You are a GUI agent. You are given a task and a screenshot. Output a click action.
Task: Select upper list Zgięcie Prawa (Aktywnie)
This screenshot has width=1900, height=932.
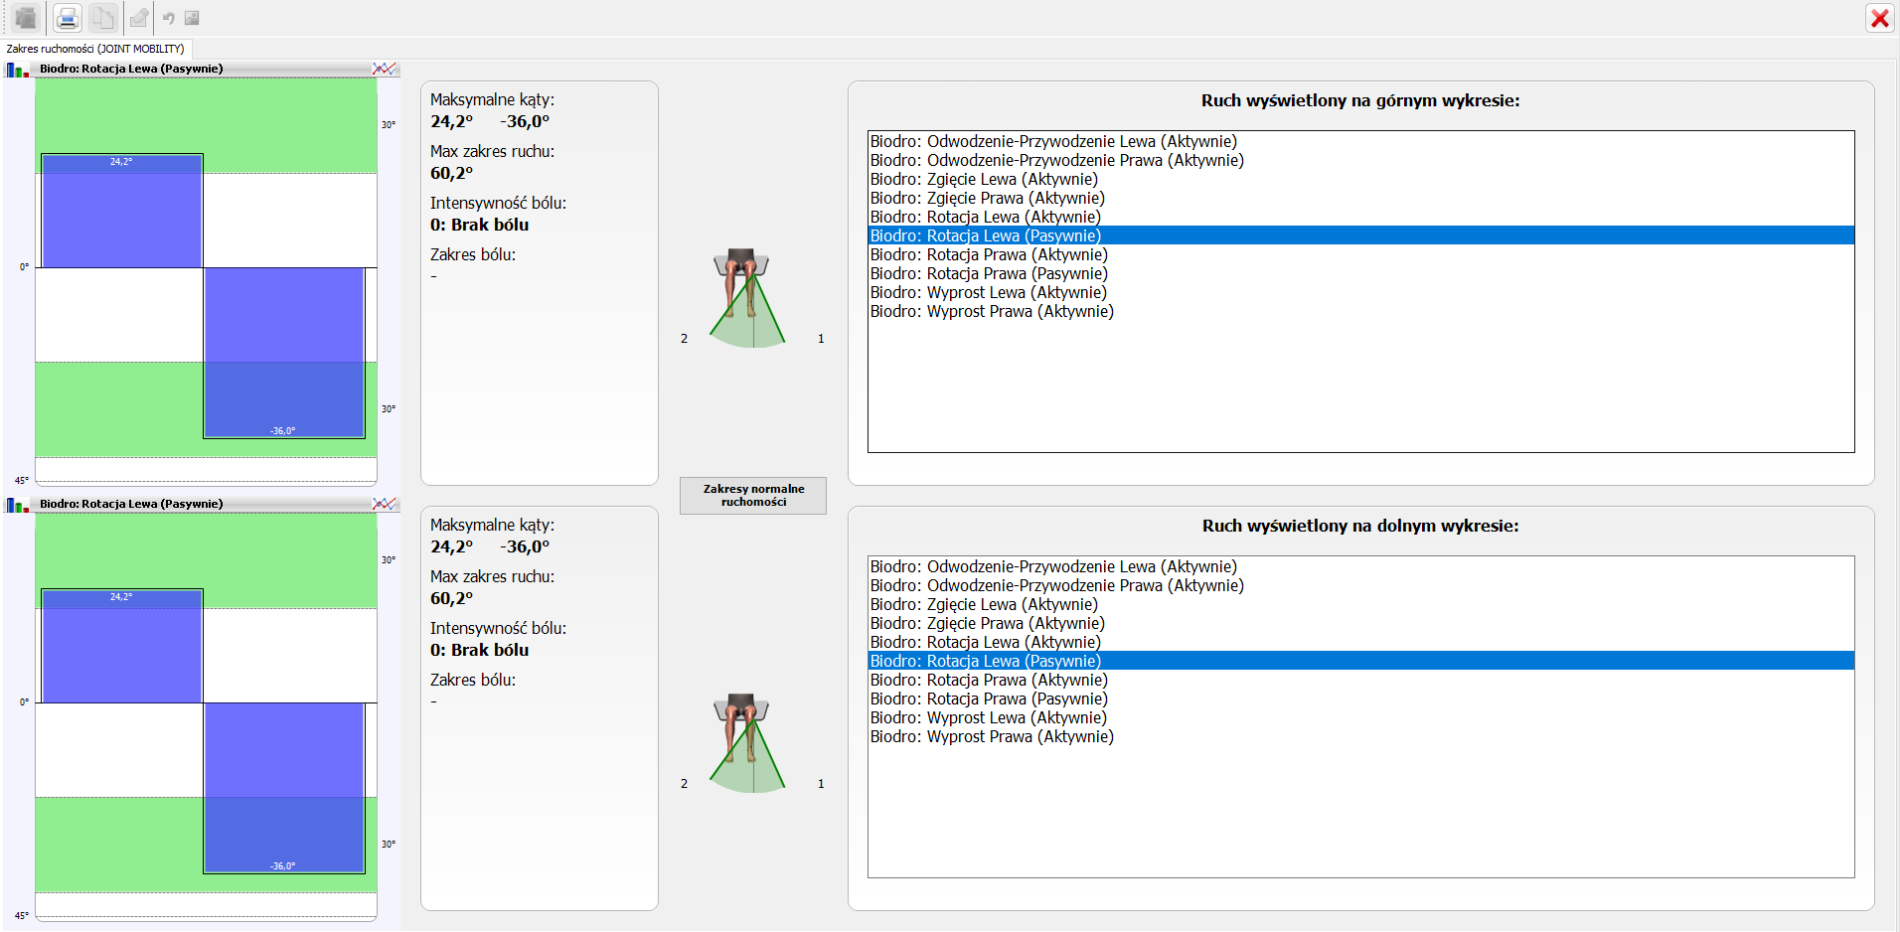click(x=1361, y=198)
